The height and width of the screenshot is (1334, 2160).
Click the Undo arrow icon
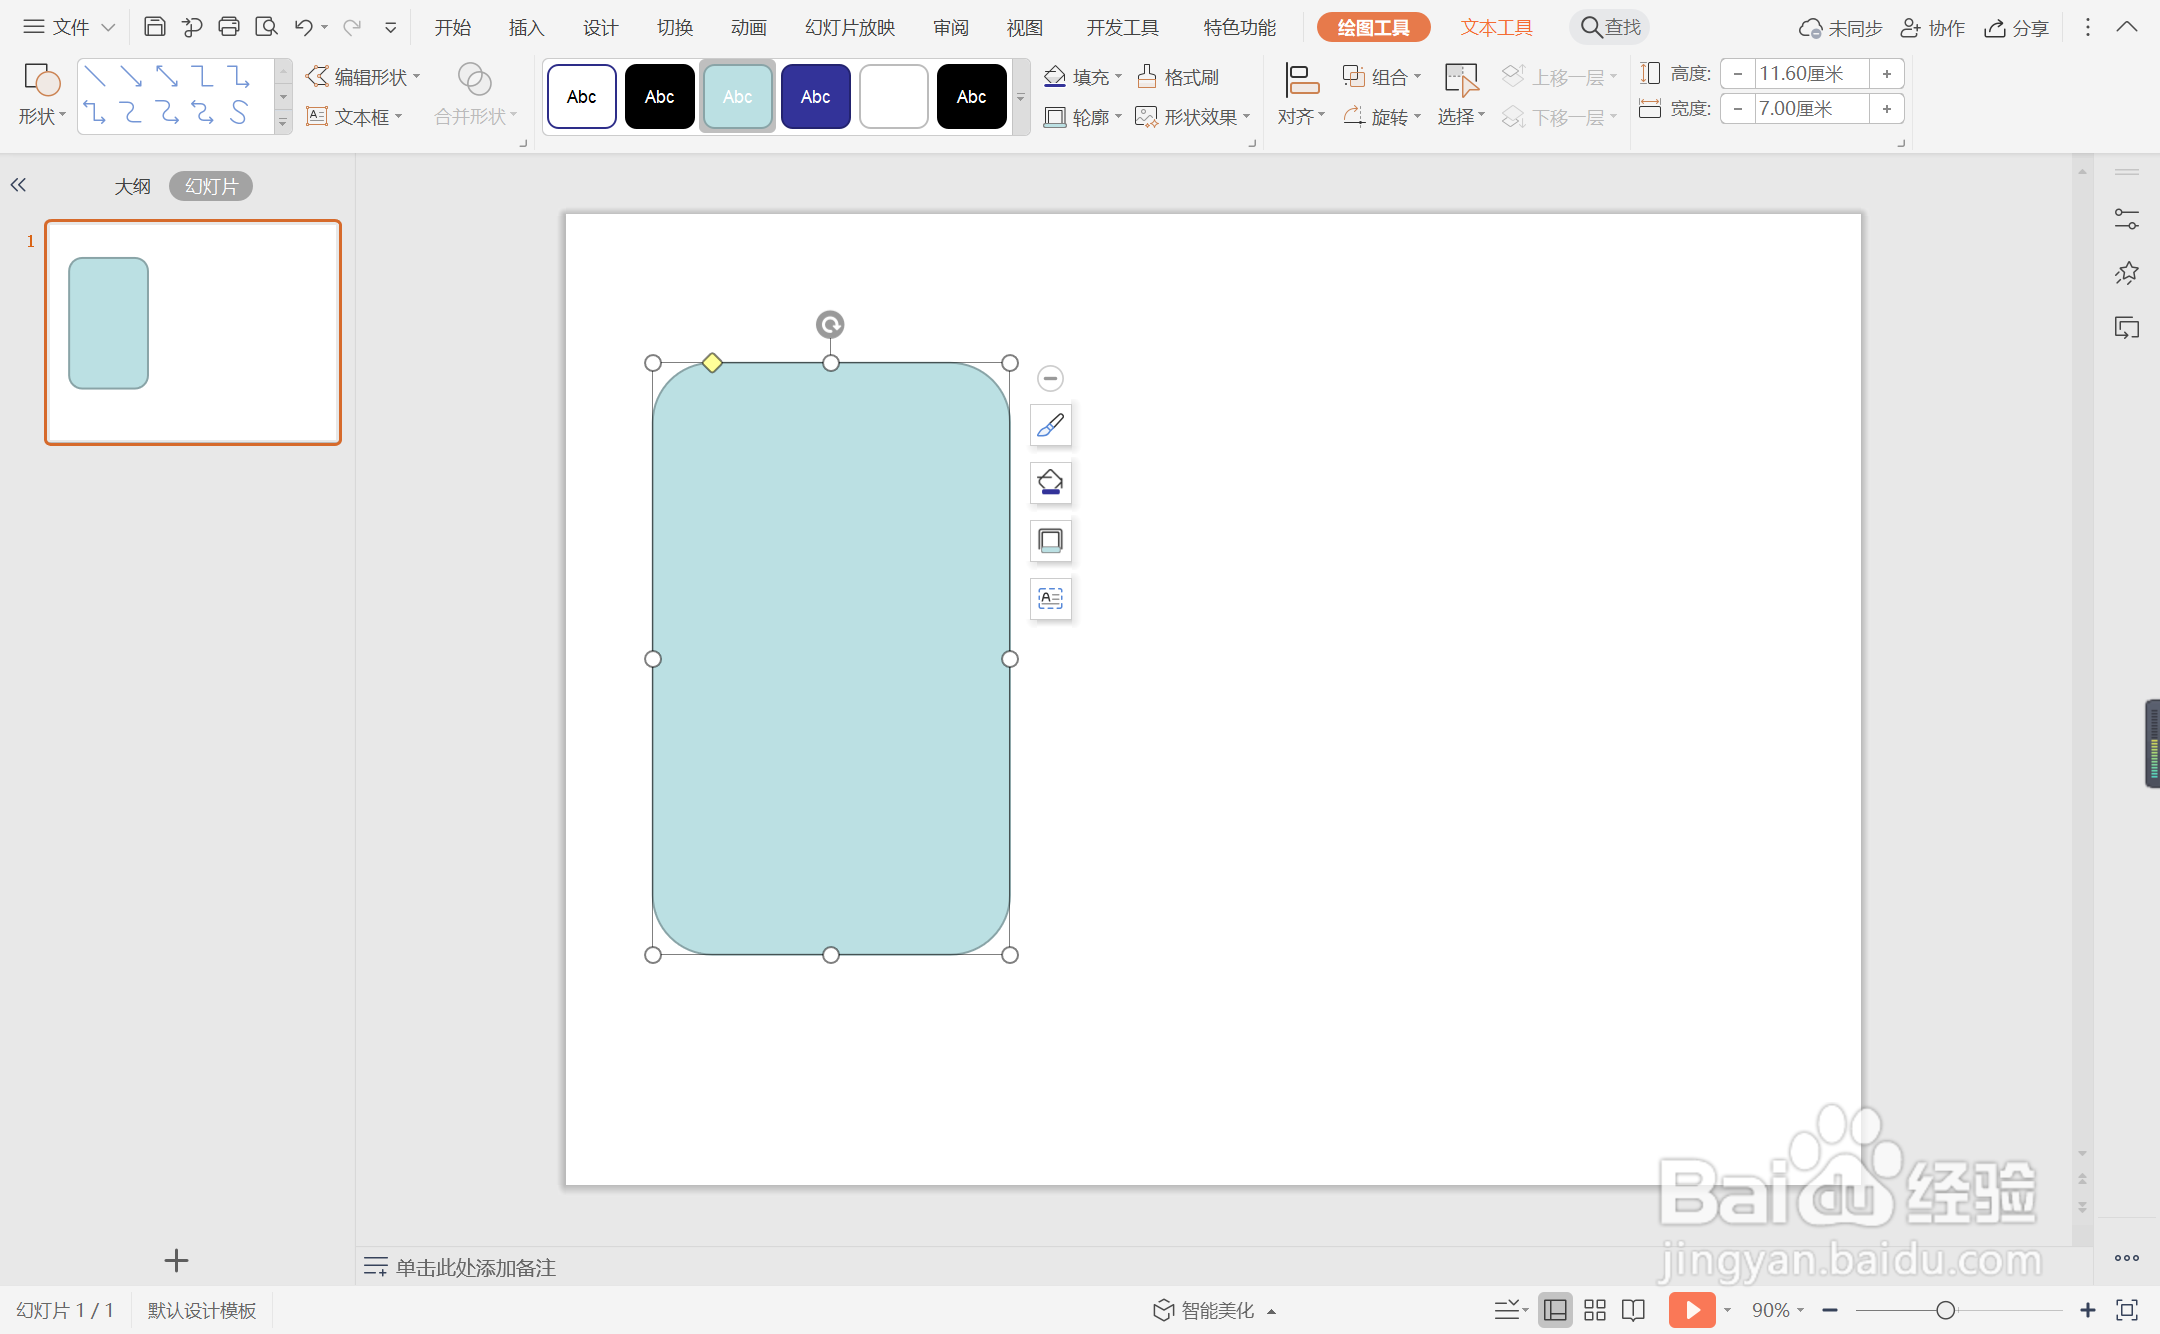pyautogui.click(x=303, y=27)
